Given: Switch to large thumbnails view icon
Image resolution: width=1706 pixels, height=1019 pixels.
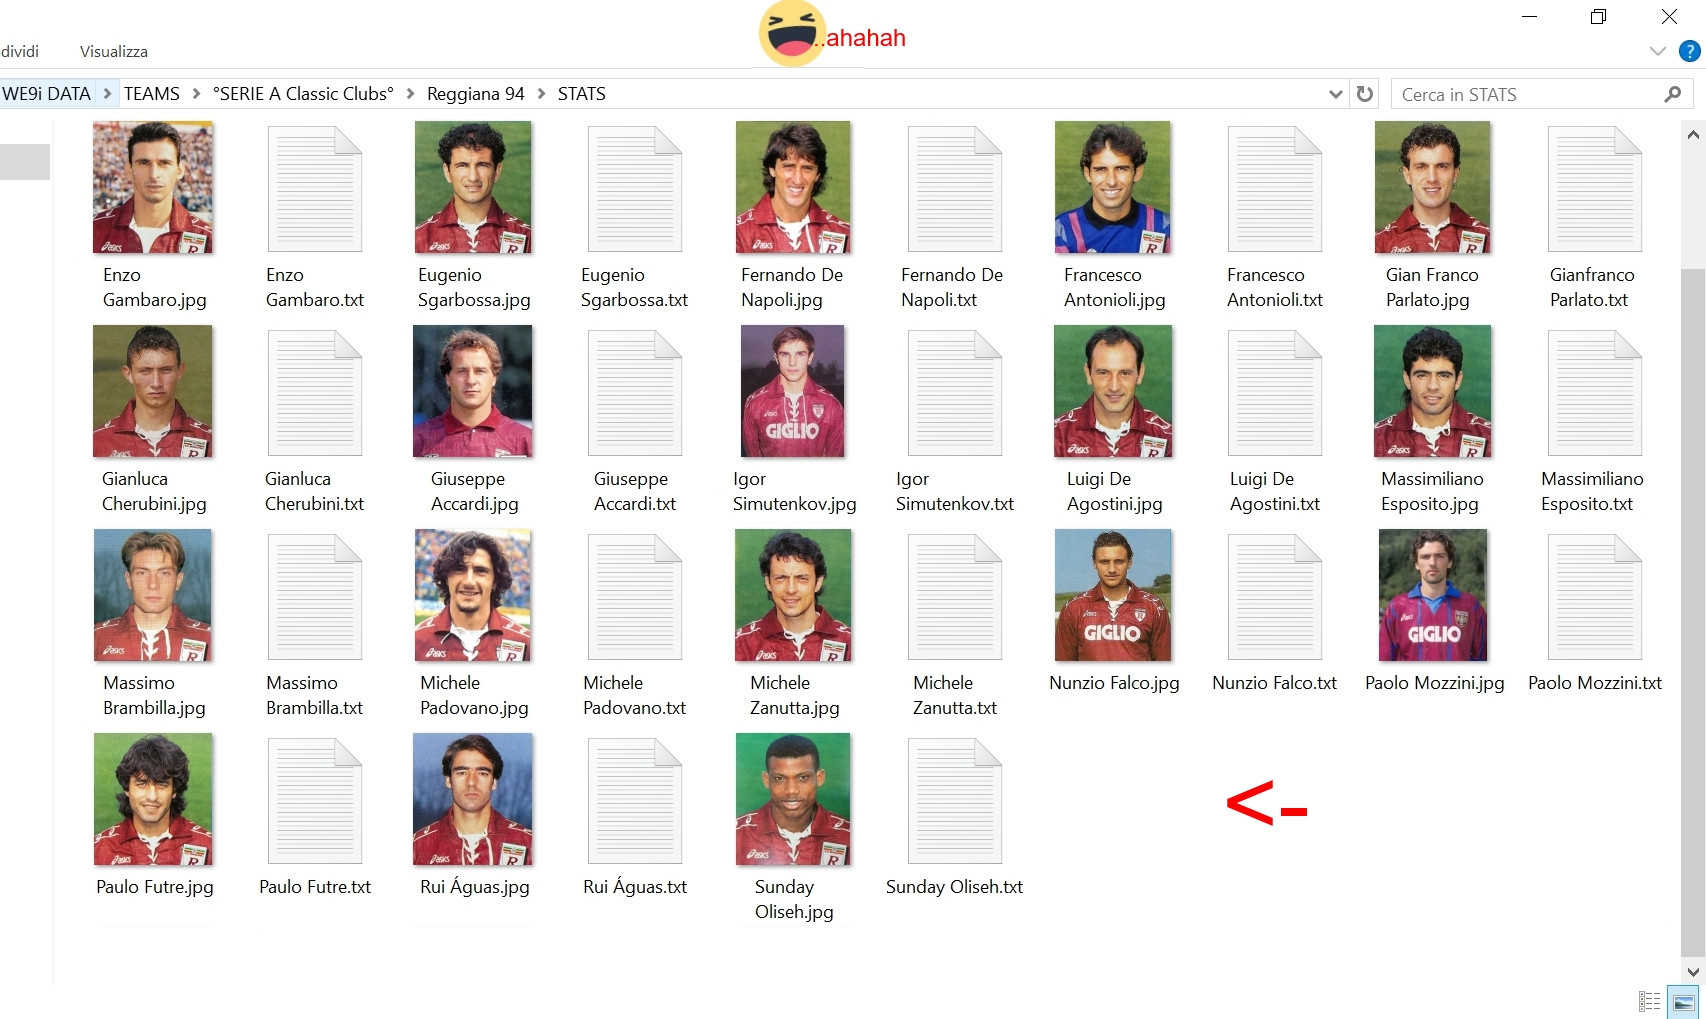Looking at the screenshot, I should (1684, 1001).
